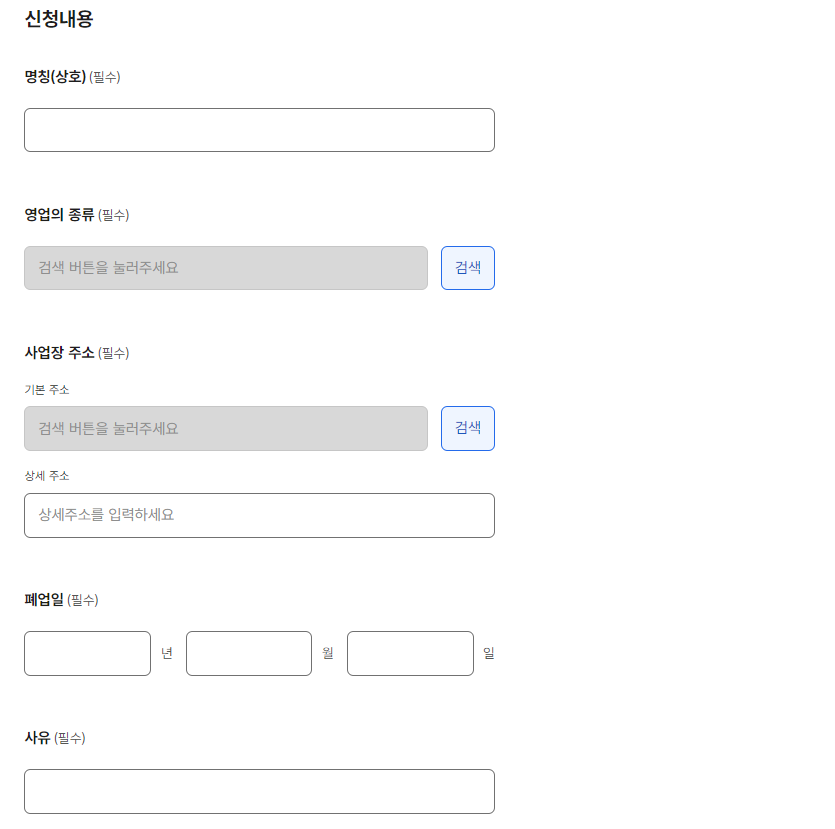835x829 pixels.
Task: Click the 년 unit label
Action: click(x=167, y=654)
